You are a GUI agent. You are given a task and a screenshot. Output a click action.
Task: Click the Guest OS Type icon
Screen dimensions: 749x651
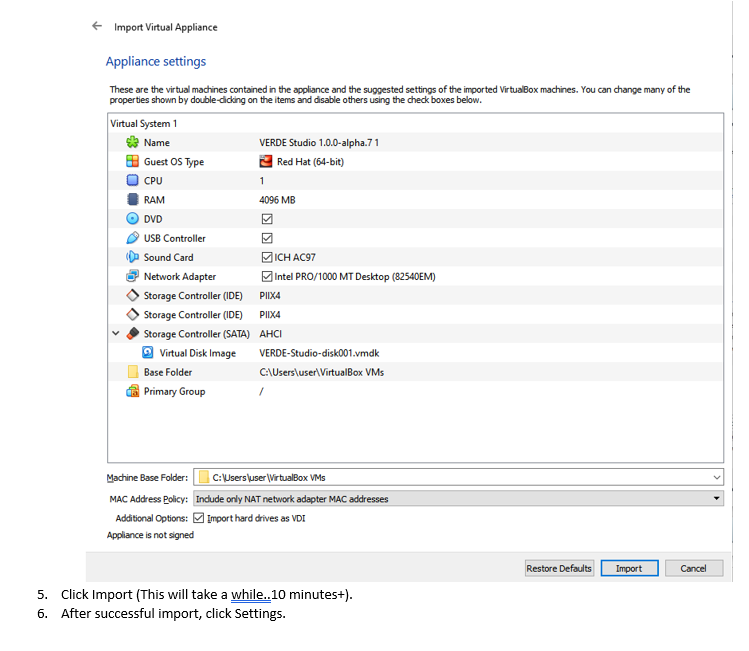tap(132, 161)
